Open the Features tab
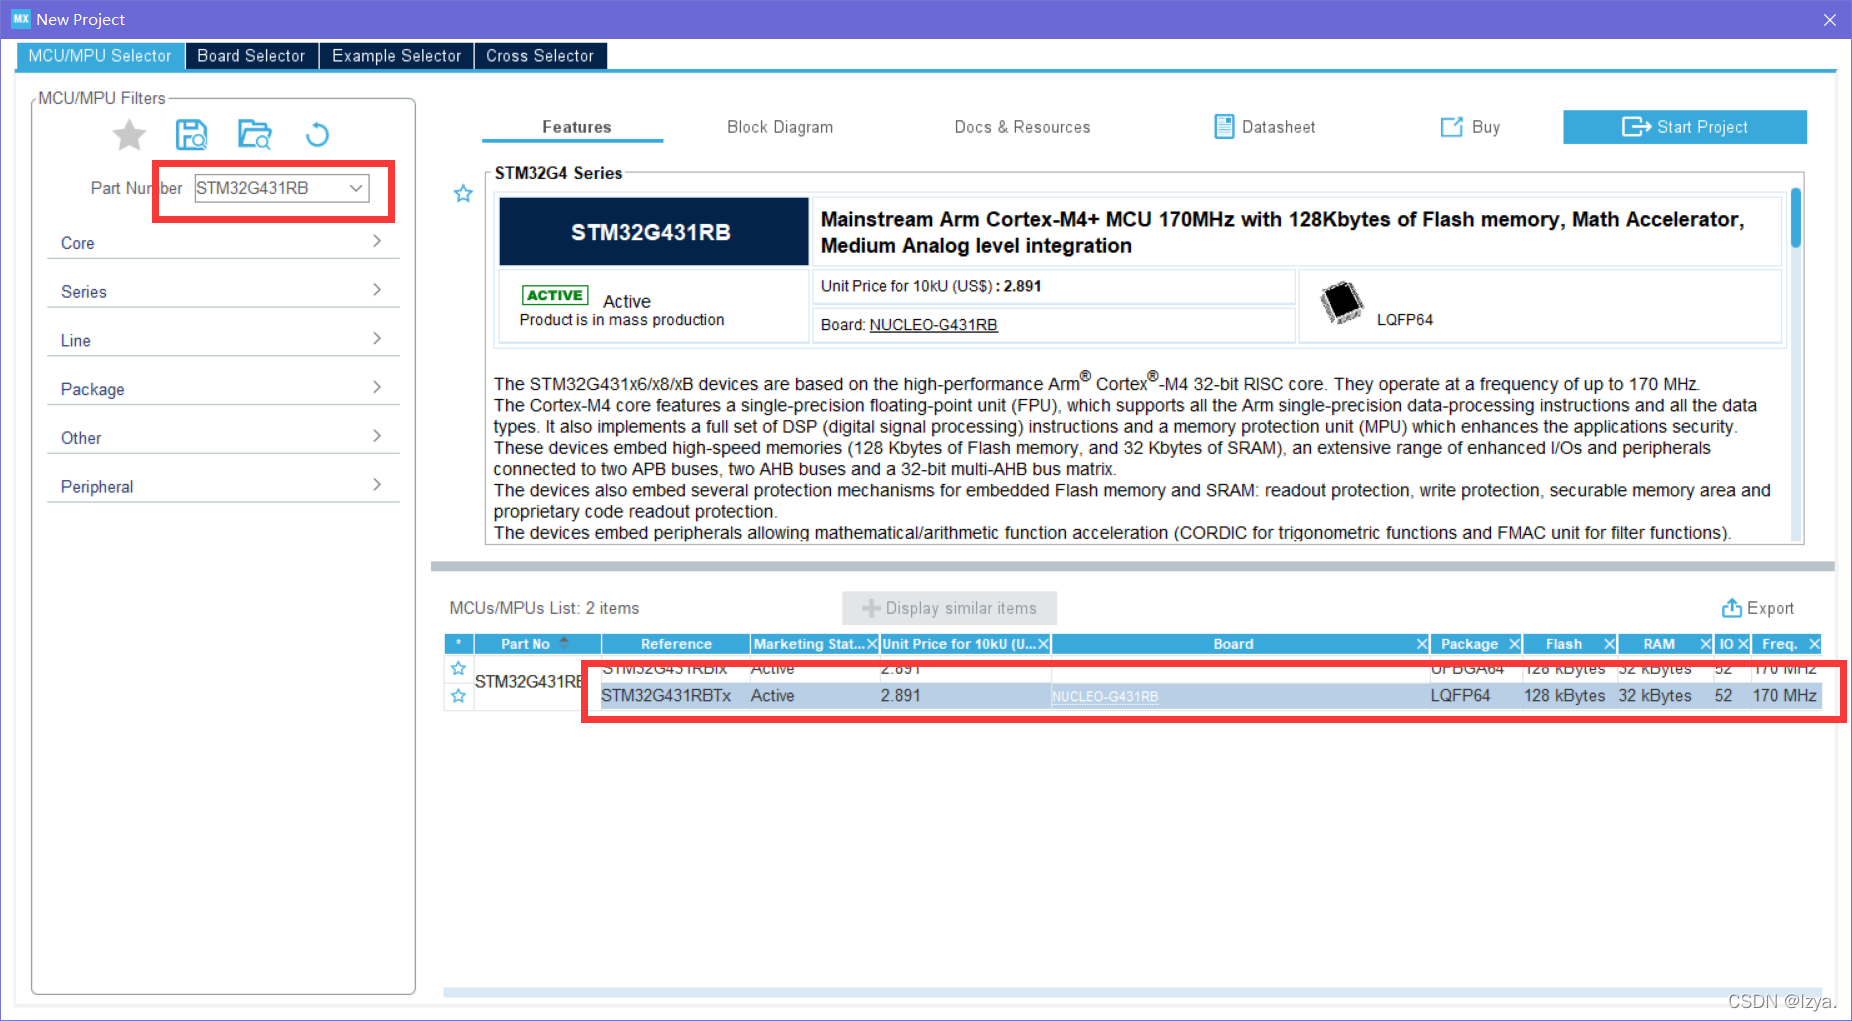The height and width of the screenshot is (1021, 1852). (576, 127)
